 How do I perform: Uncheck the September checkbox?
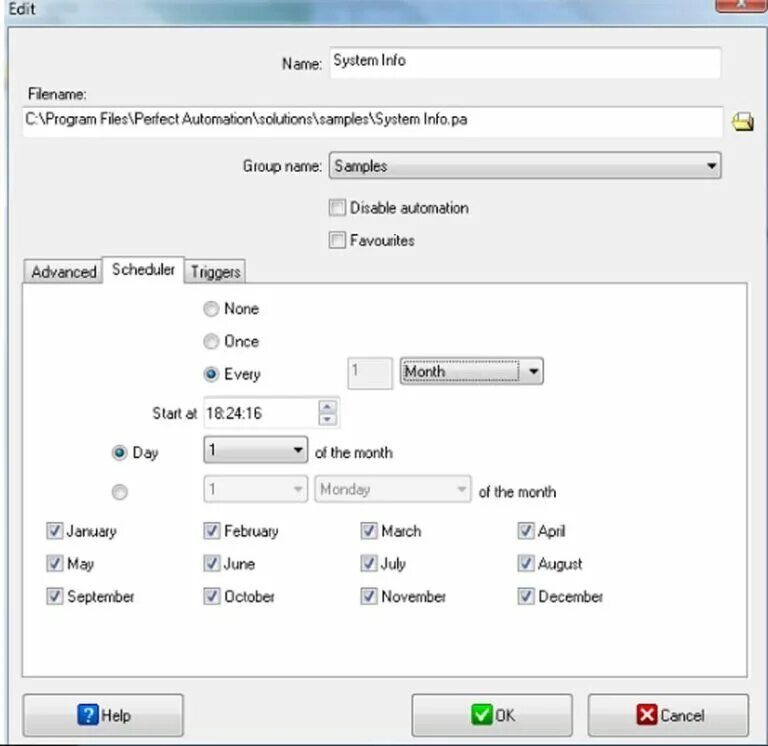(x=54, y=597)
